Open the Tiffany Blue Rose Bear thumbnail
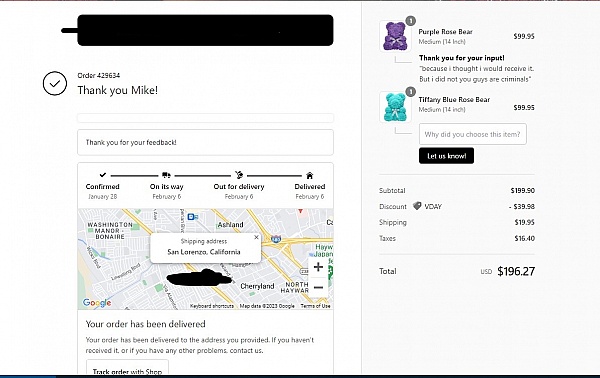600x378 pixels. point(395,107)
